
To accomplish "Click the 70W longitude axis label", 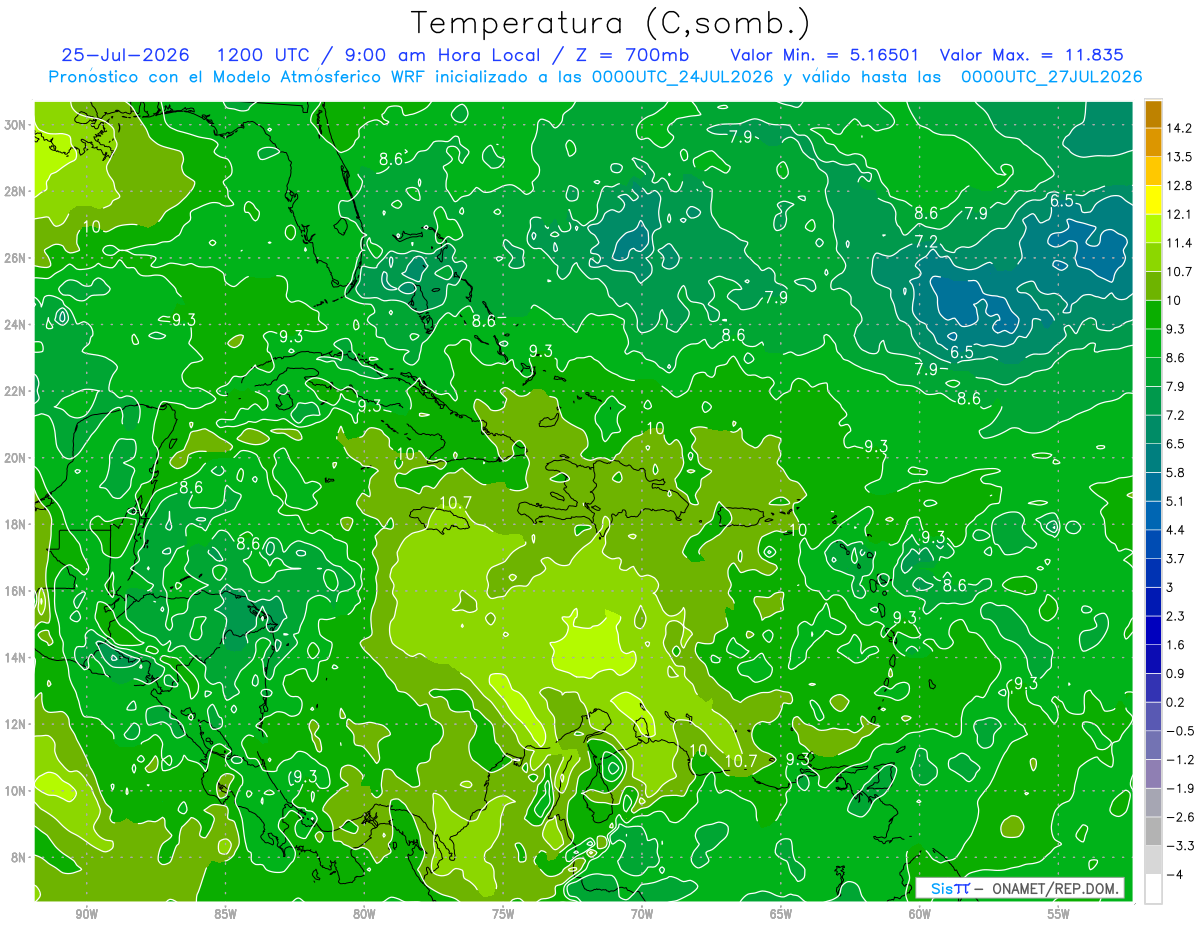I will [x=642, y=914].
